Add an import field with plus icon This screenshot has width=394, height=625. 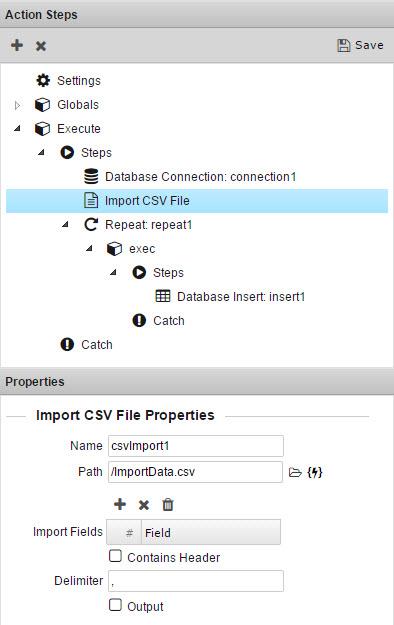pos(120,504)
